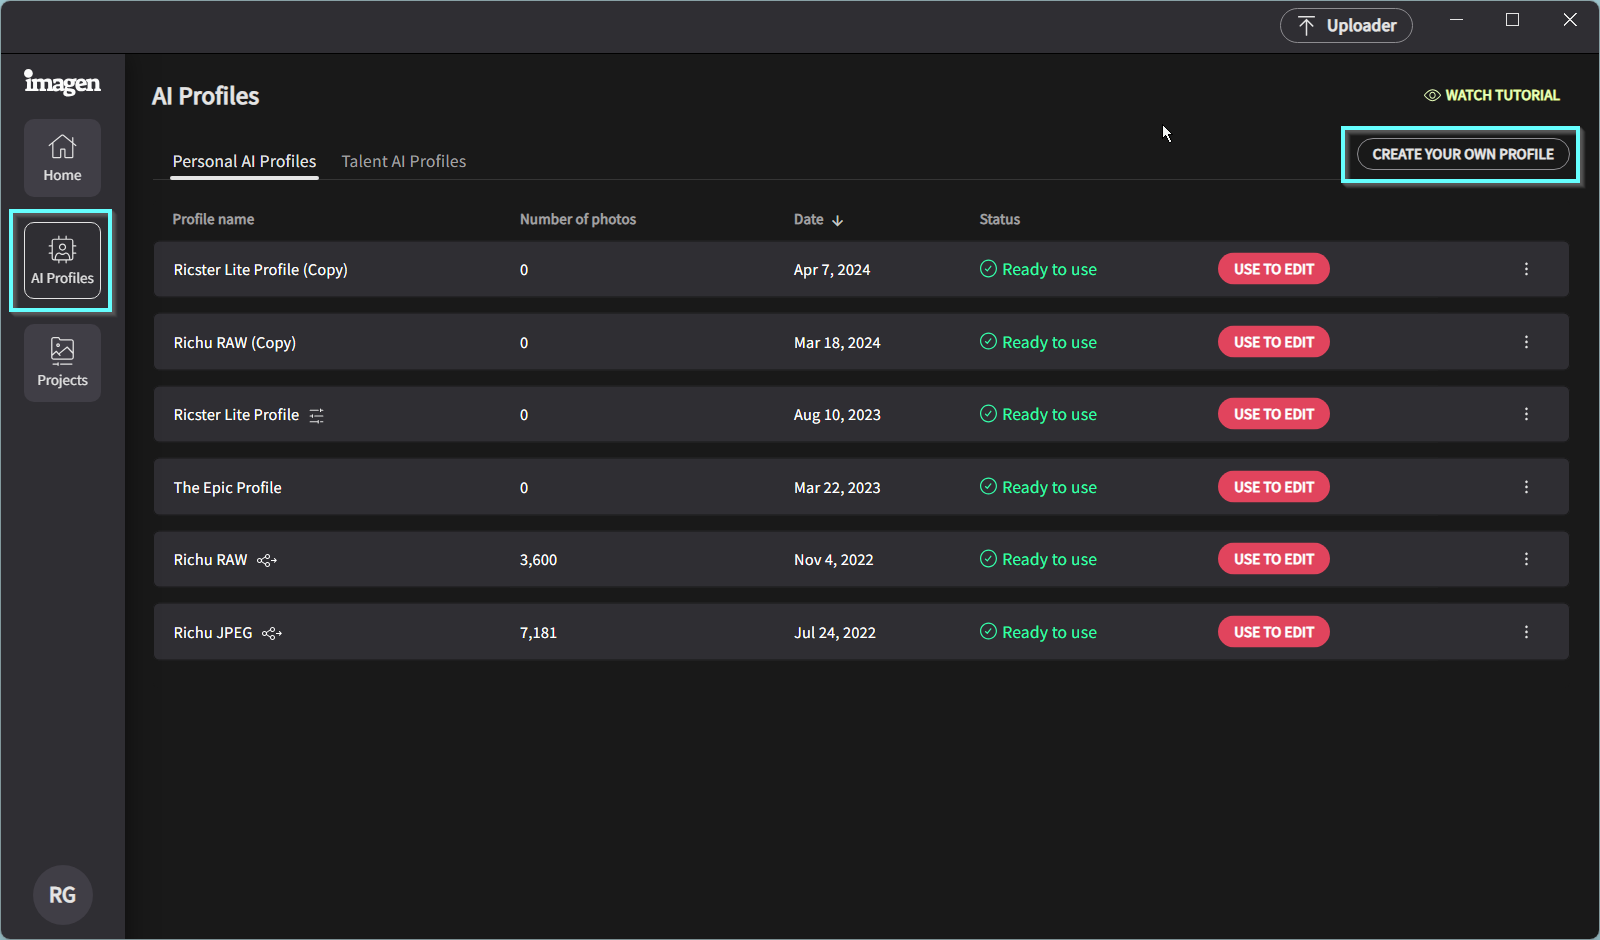Open the Watch Tutorial link
The width and height of the screenshot is (1600, 940).
1492,95
